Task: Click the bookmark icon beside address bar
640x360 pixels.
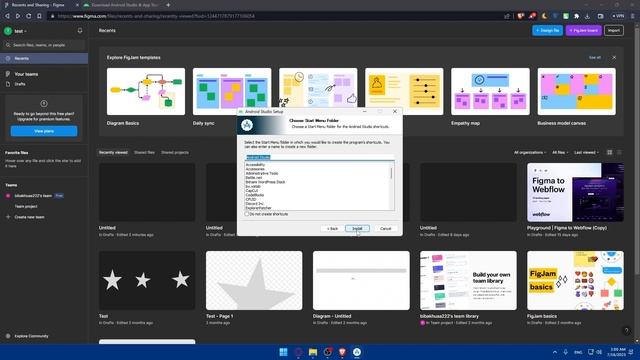Action: click(39, 16)
